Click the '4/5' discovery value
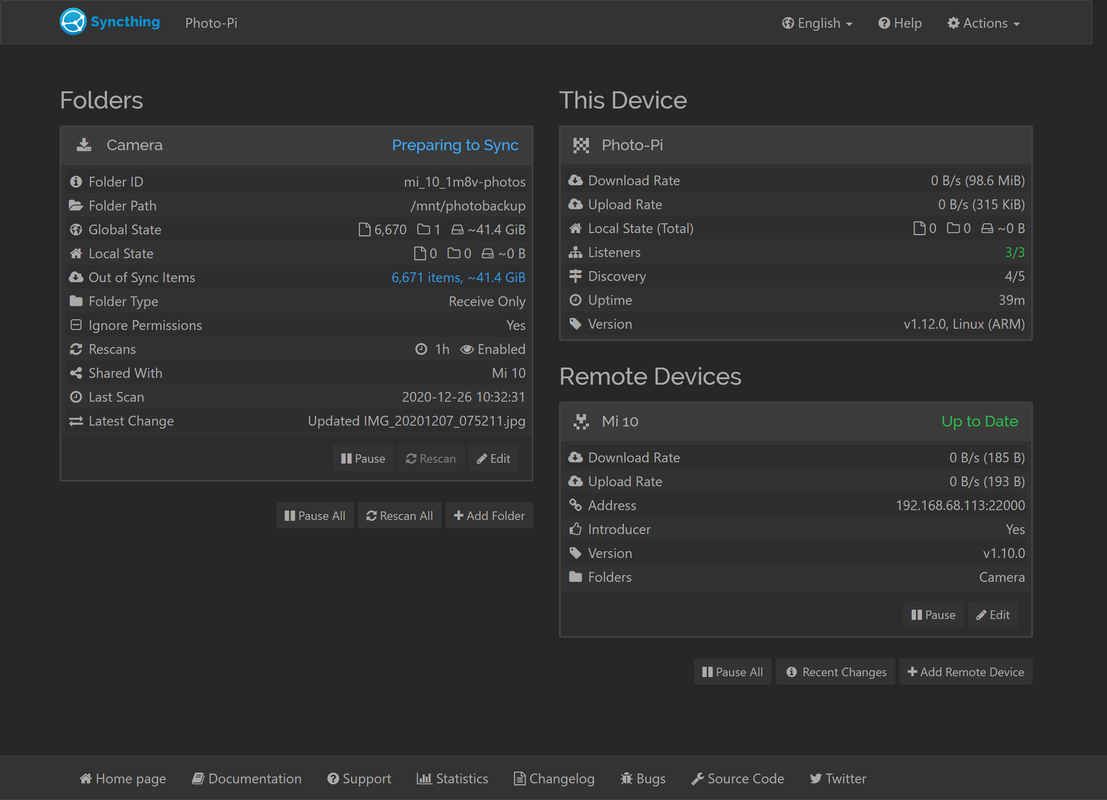Image resolution: width=1107 pixels, height=800 pixels. point(1015,276)
